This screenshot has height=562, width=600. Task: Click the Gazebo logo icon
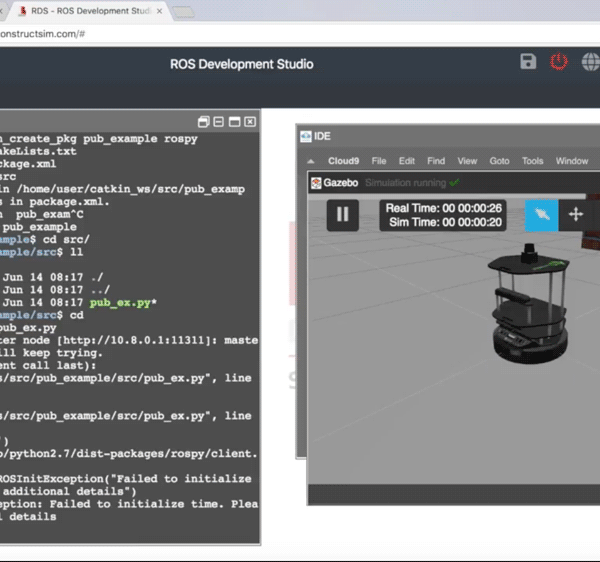coord(316,183)
